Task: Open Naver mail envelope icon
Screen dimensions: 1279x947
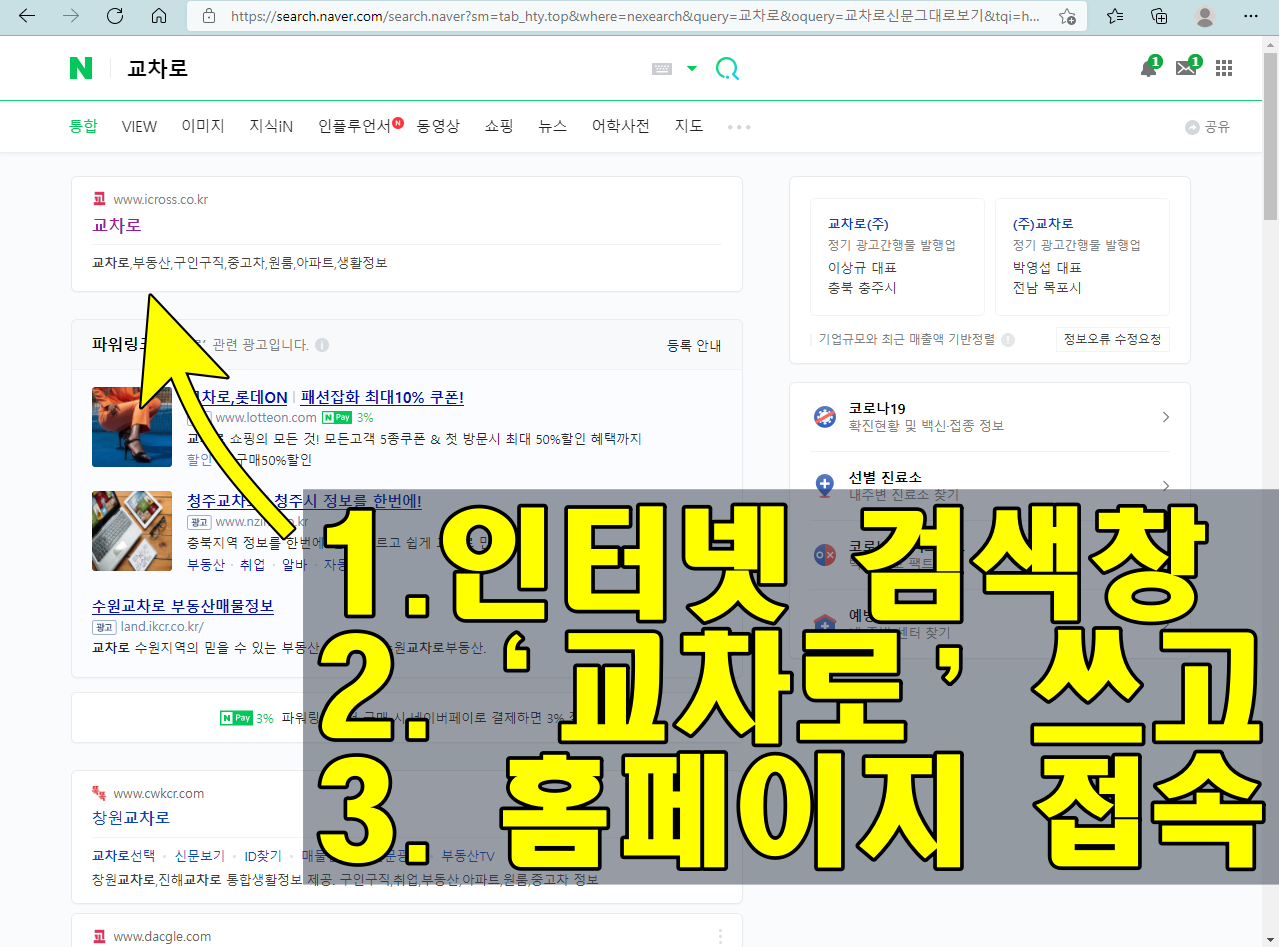Action: tap(1187, 68)
